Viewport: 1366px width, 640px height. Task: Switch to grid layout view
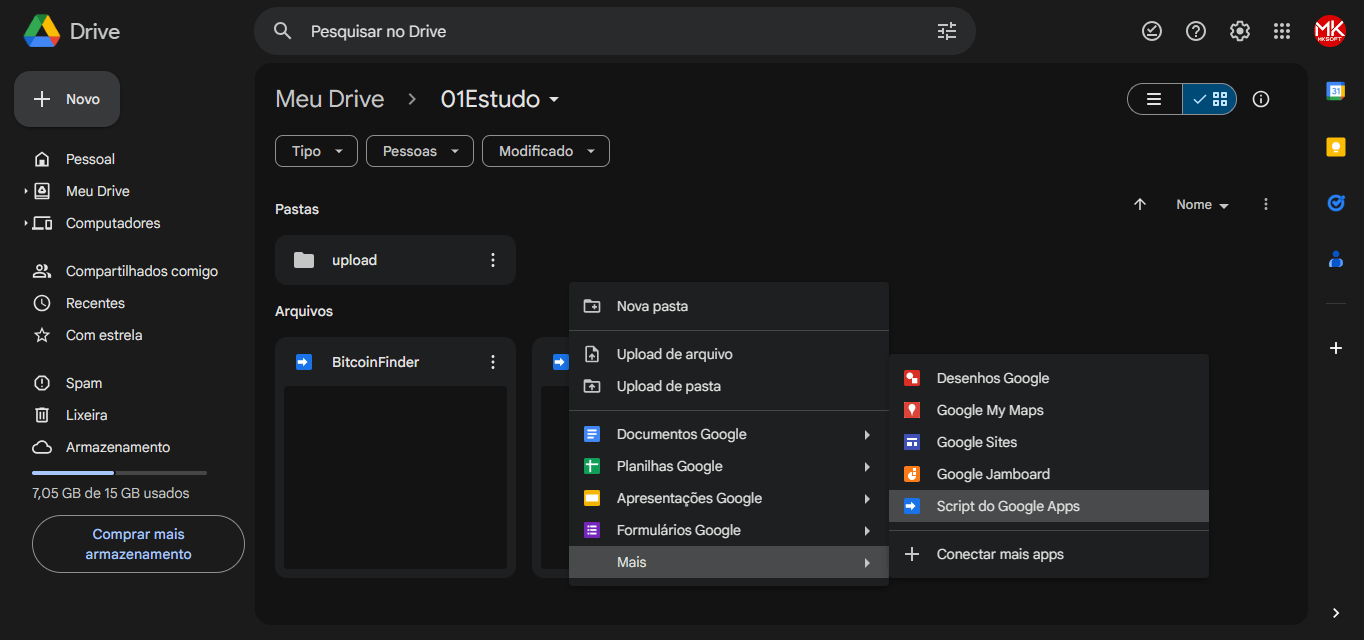click(1210, 99)
